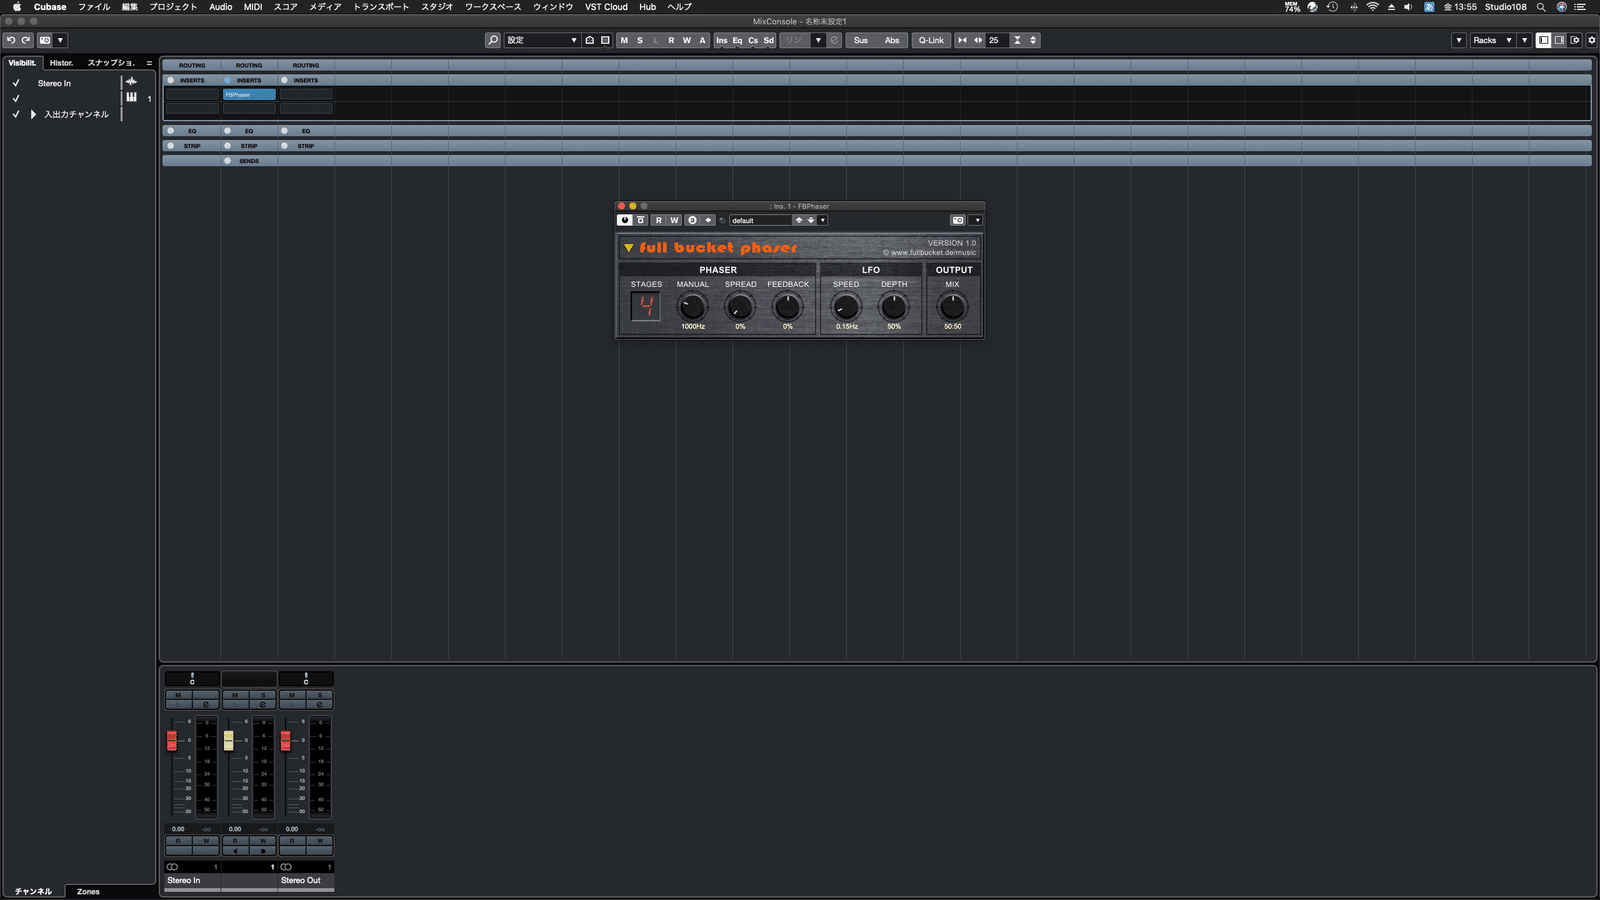1600x900 pixels.
Task: Mute the Stereo In channel
Action: pyautogui.click(x=178, y=695)
